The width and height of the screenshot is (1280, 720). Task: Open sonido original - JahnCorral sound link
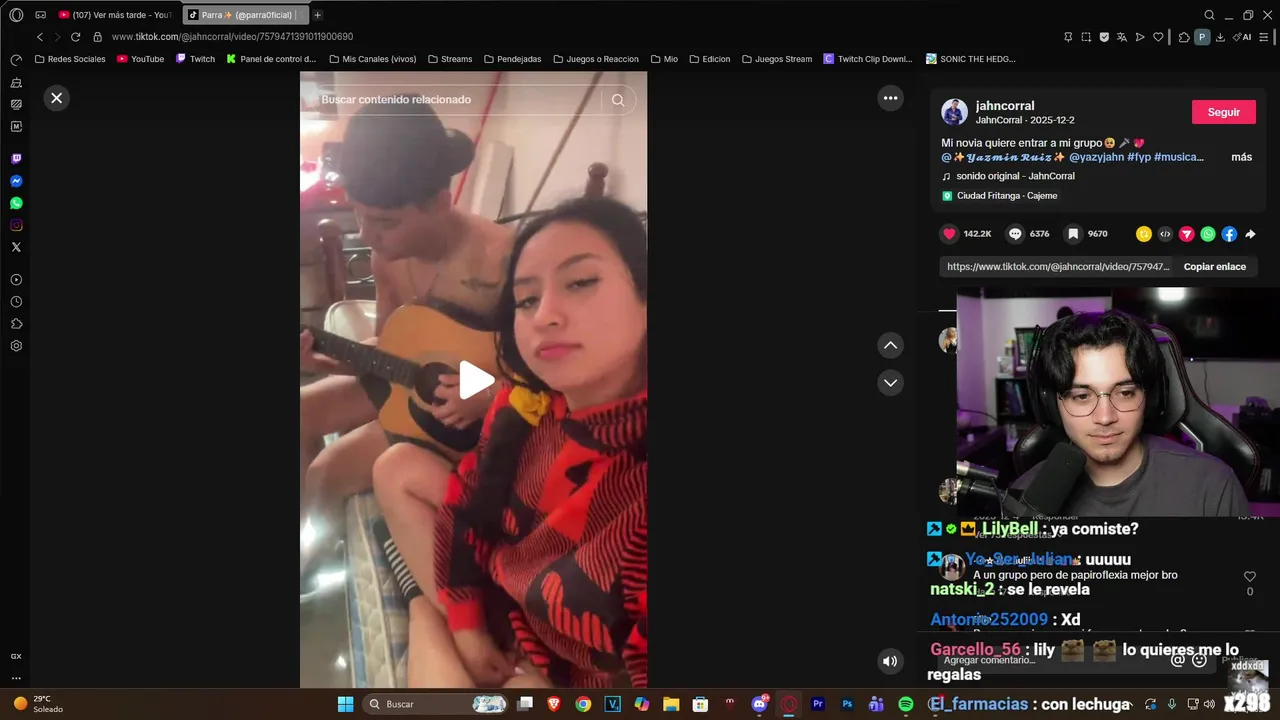point(1015,176)
